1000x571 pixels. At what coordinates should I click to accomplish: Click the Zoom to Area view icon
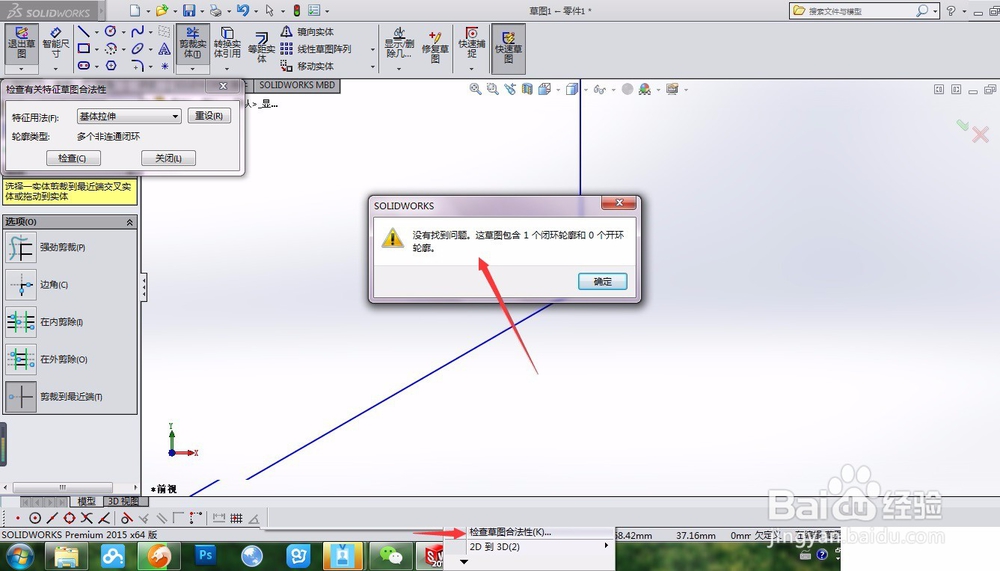tap(492, 89)
